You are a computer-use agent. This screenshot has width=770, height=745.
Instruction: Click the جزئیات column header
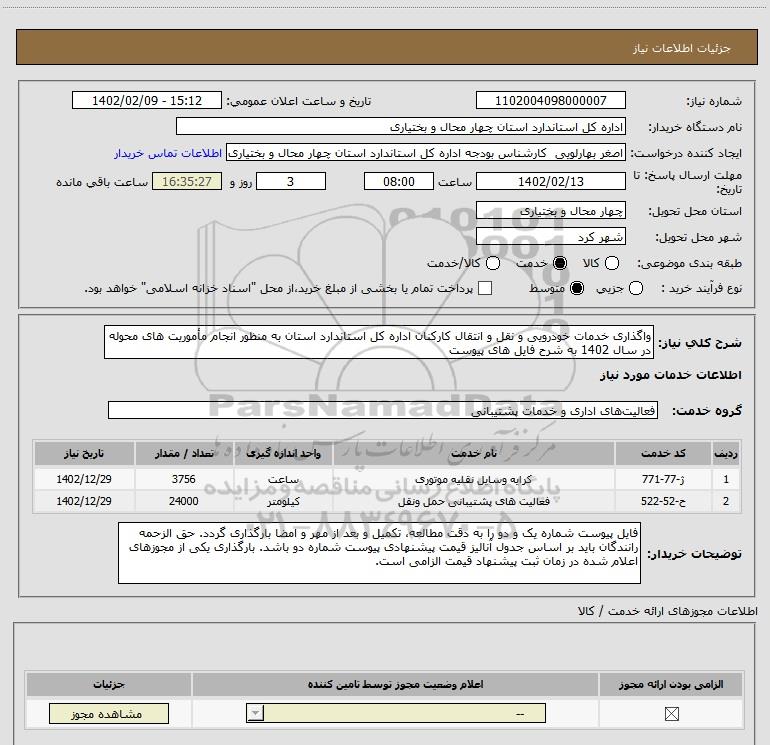[109, 685]
